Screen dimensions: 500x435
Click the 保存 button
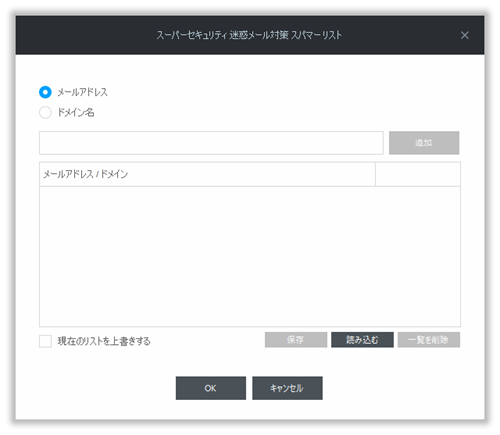tap(296, 340)
